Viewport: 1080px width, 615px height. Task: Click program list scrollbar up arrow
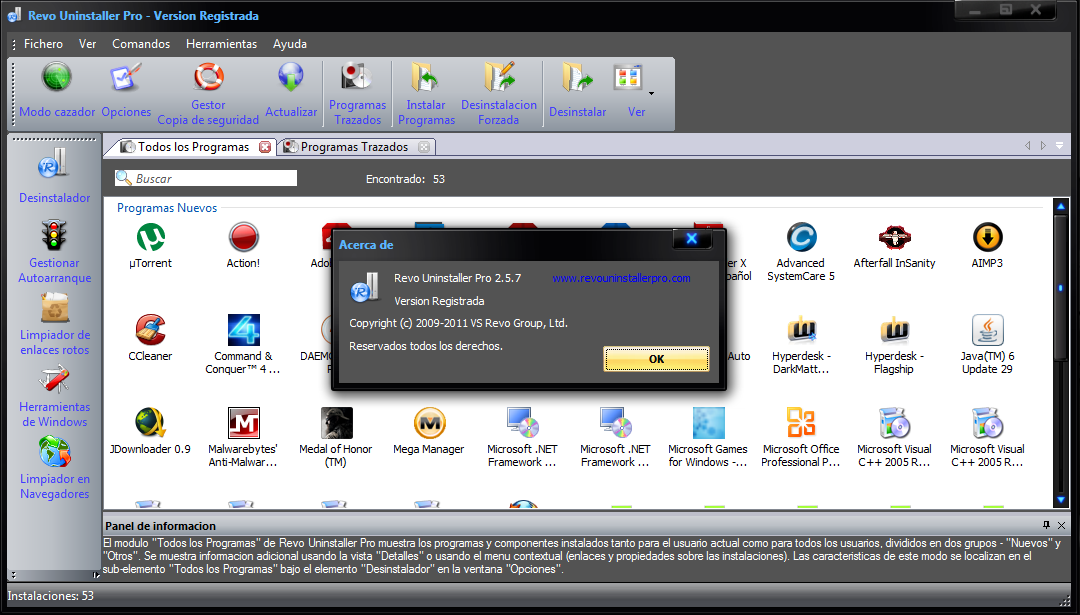pyautogui.click(x=1061, y=205)
